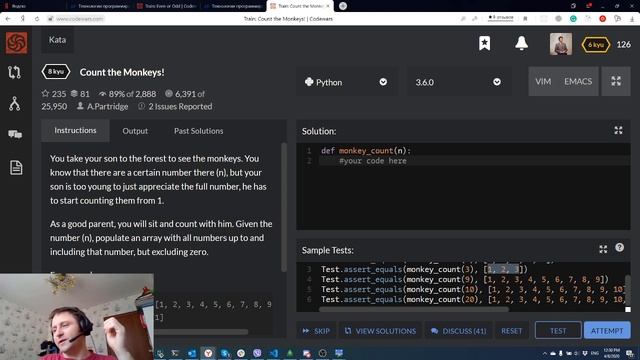Open the 3.6.0 version dropdown
This screenshot has width=640, height=360.
458,82
